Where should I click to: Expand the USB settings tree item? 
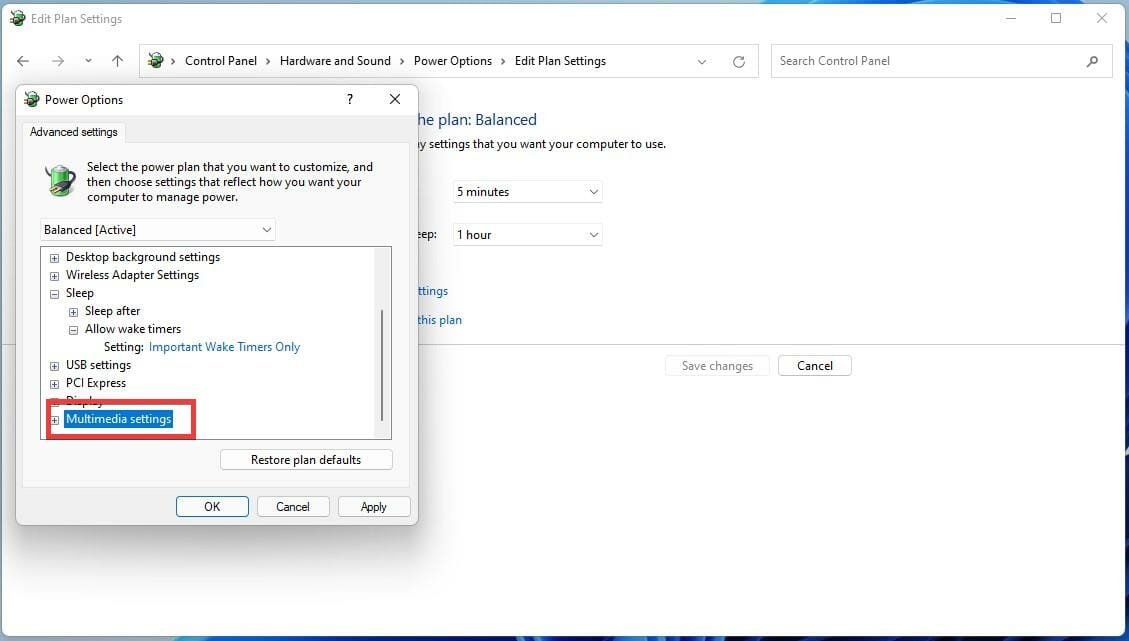[54, 365]
